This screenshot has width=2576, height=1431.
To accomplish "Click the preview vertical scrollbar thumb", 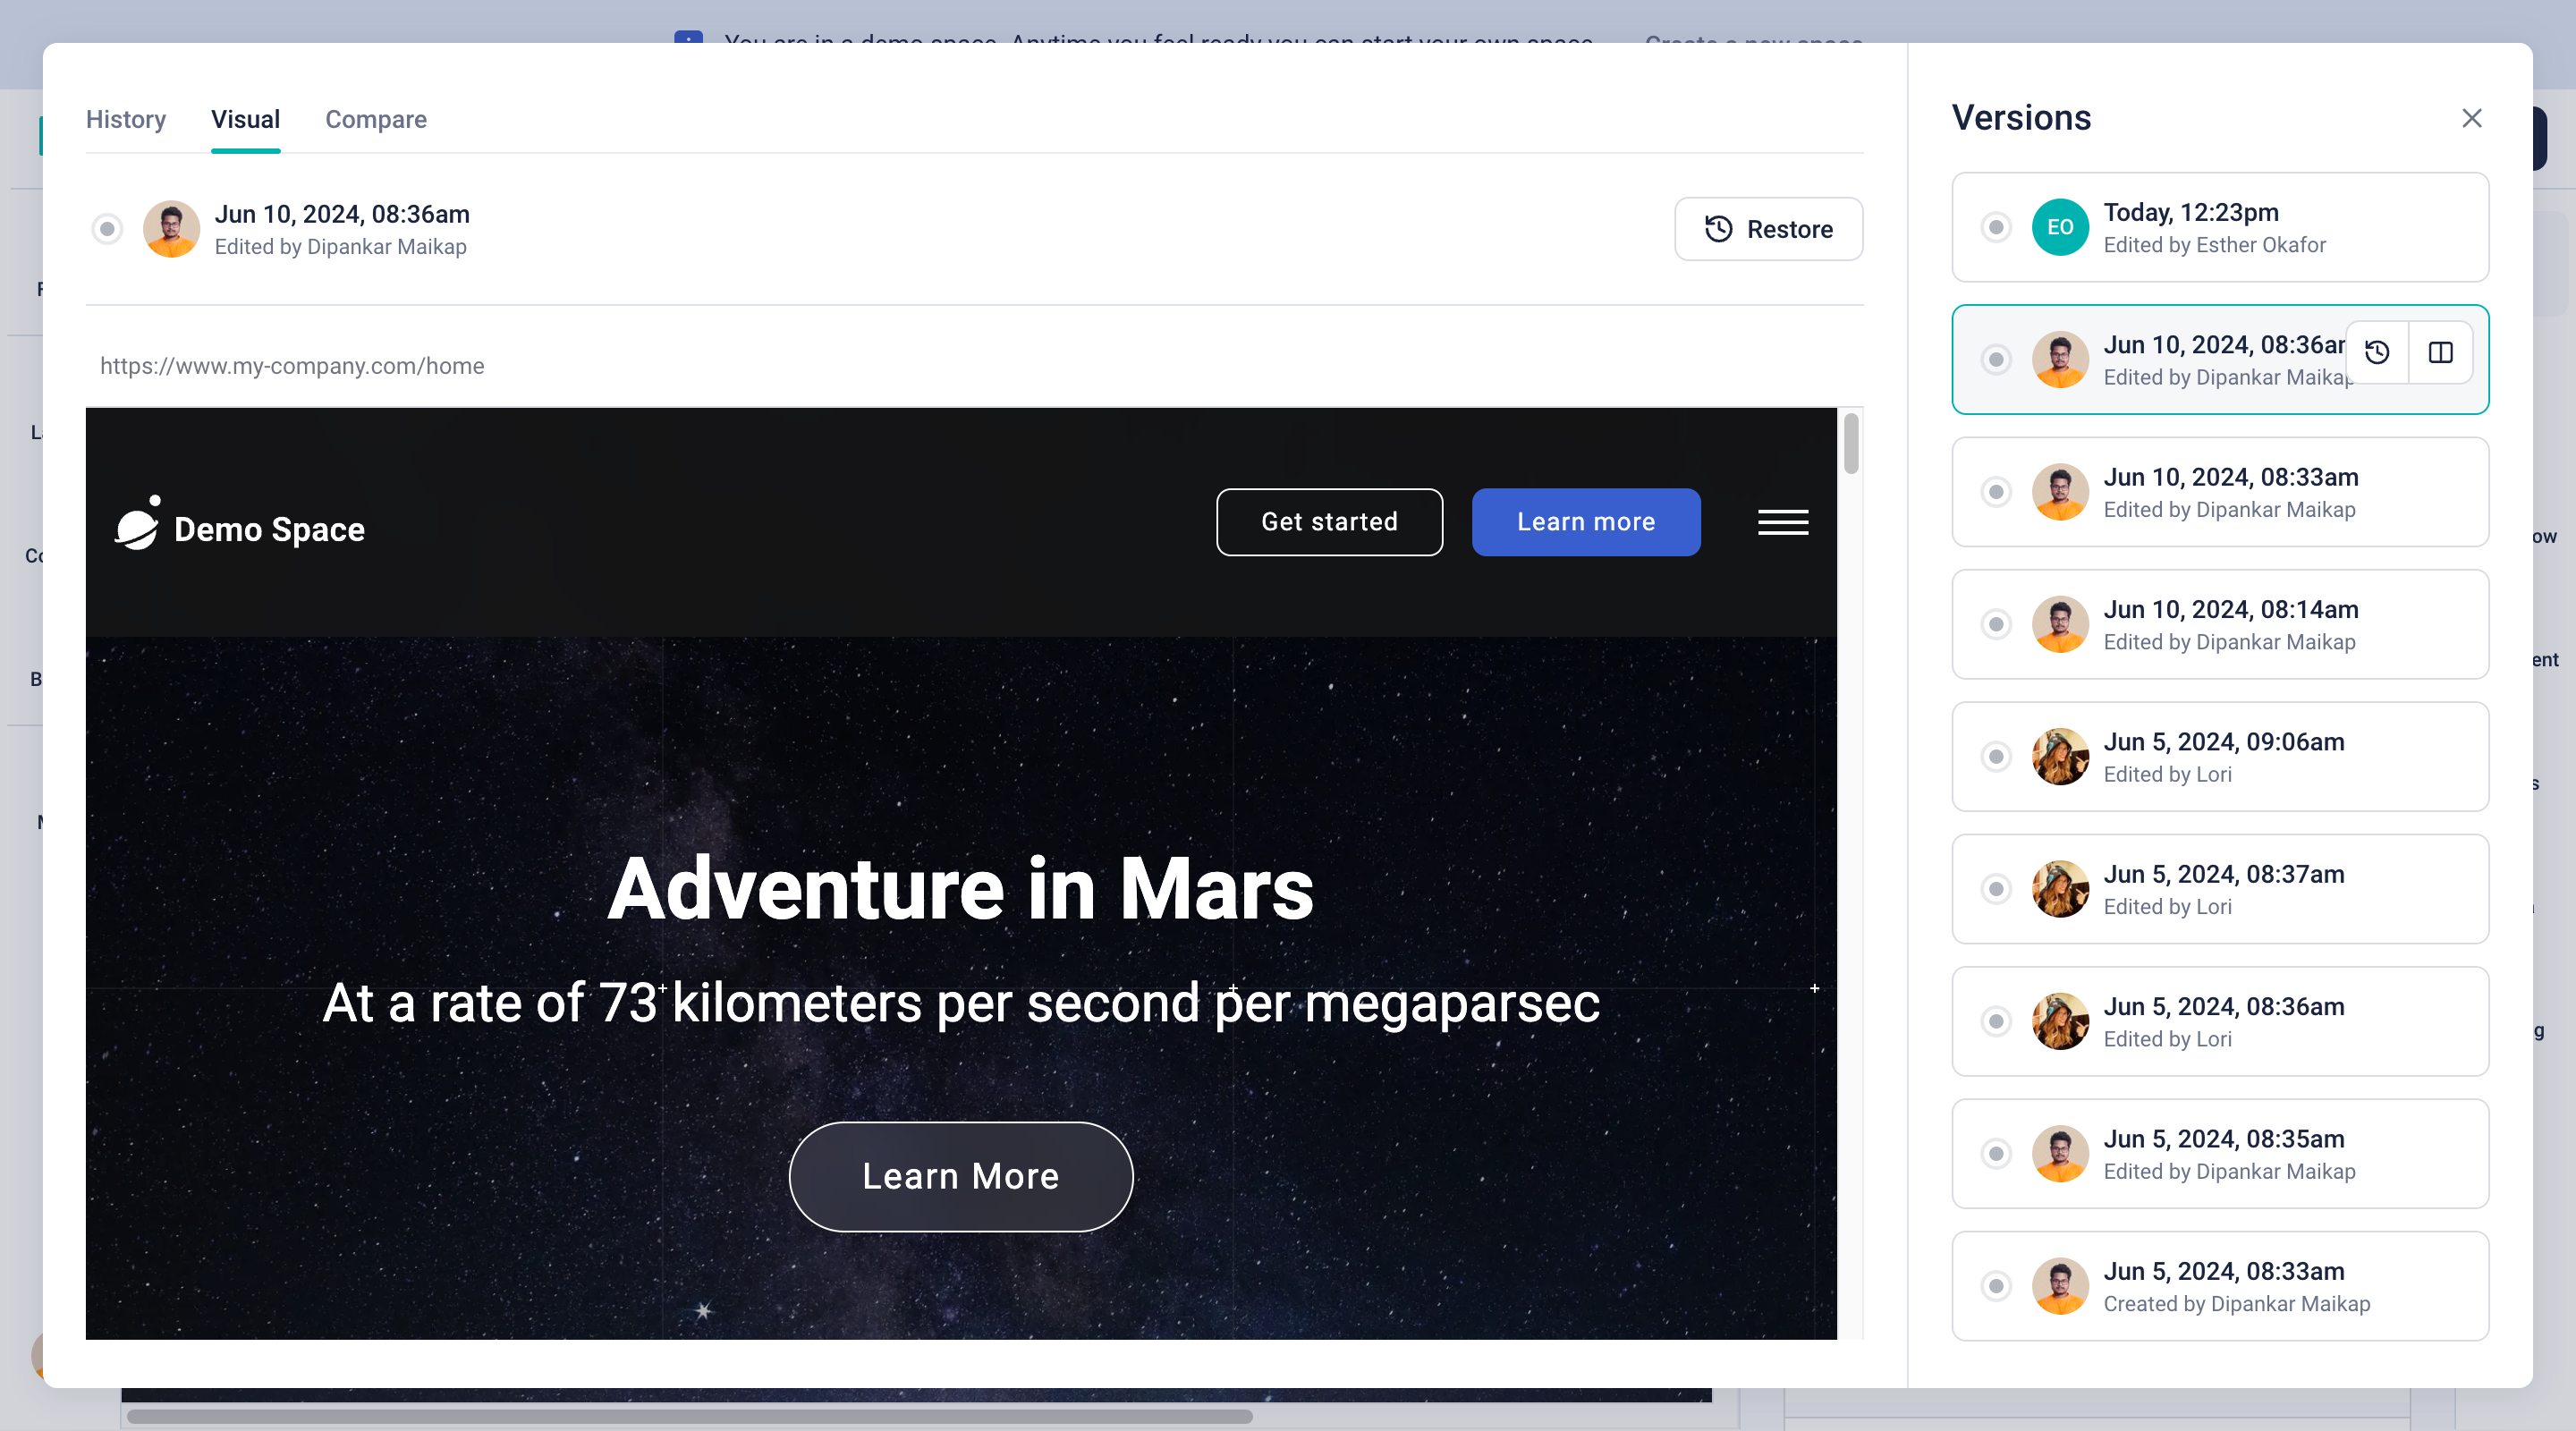I will click(1851, 444).
